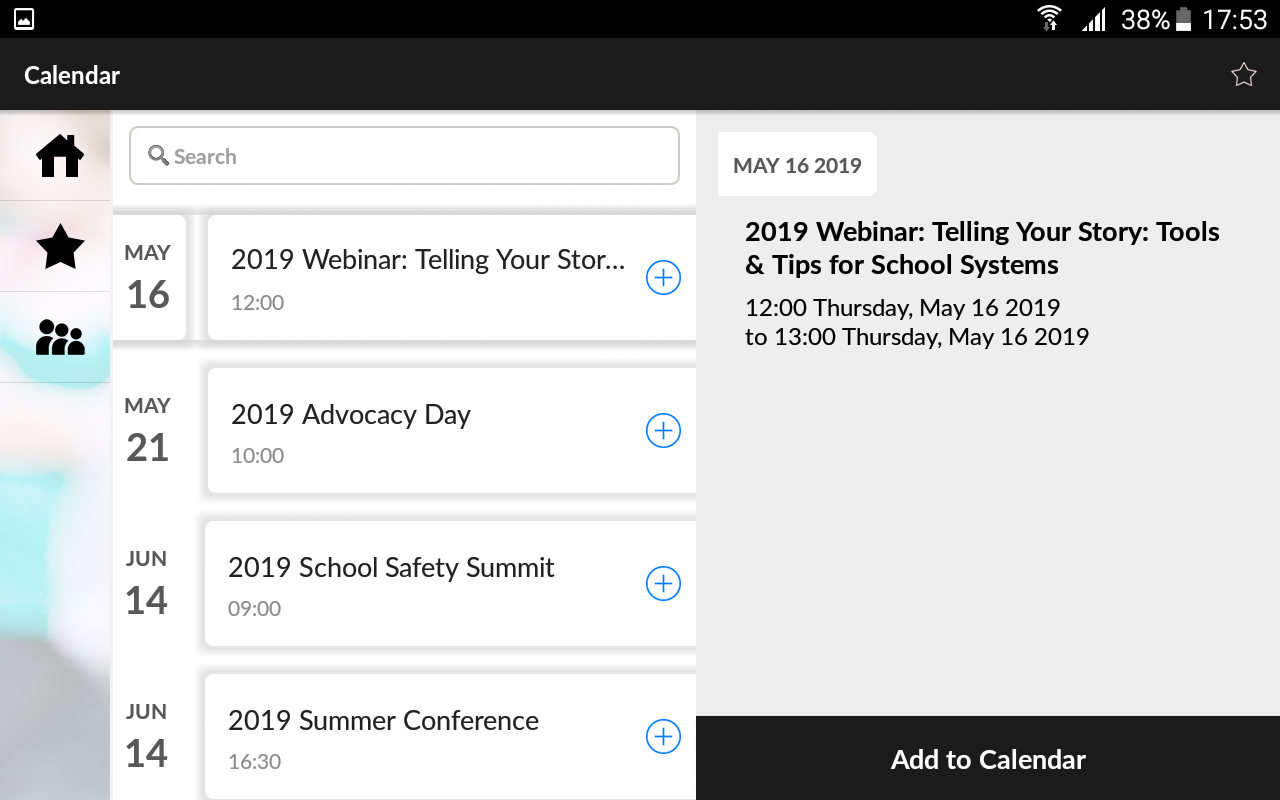This screenshot has width=1280, height=800.
Task: Open the People group sidebar icon
Action: point(60,338)
